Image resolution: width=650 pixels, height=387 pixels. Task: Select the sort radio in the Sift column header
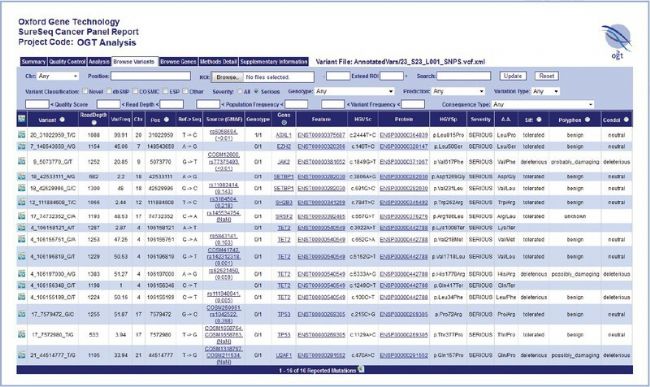539,119
